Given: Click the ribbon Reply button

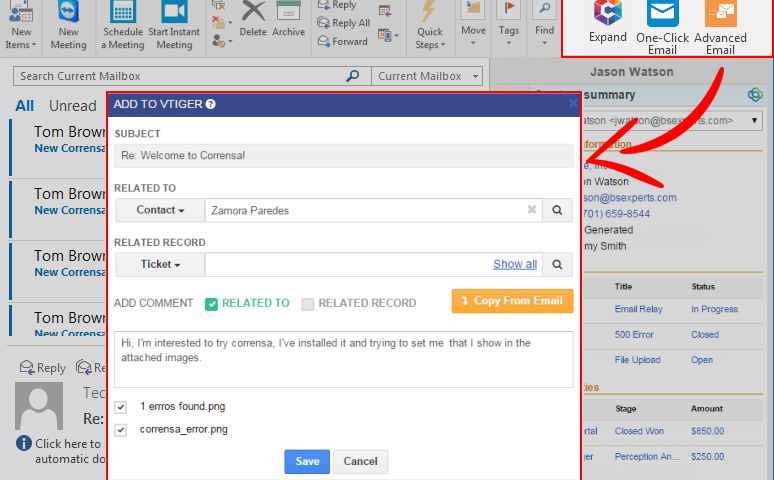Looking at the screenshot, I should [x=338, y=5].
